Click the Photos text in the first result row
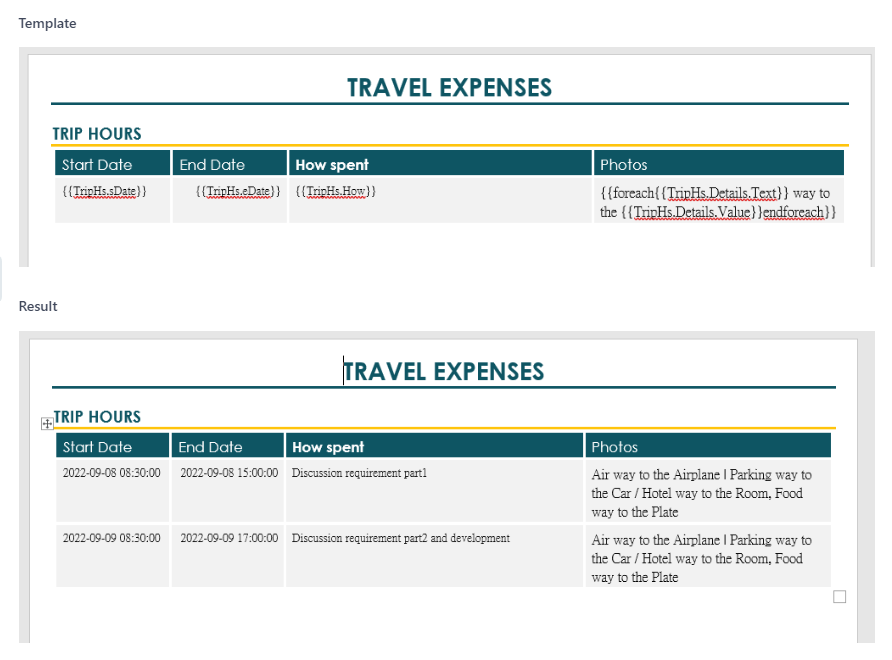The height and width of the screenshot is (660, 892). tap(701, 493)
